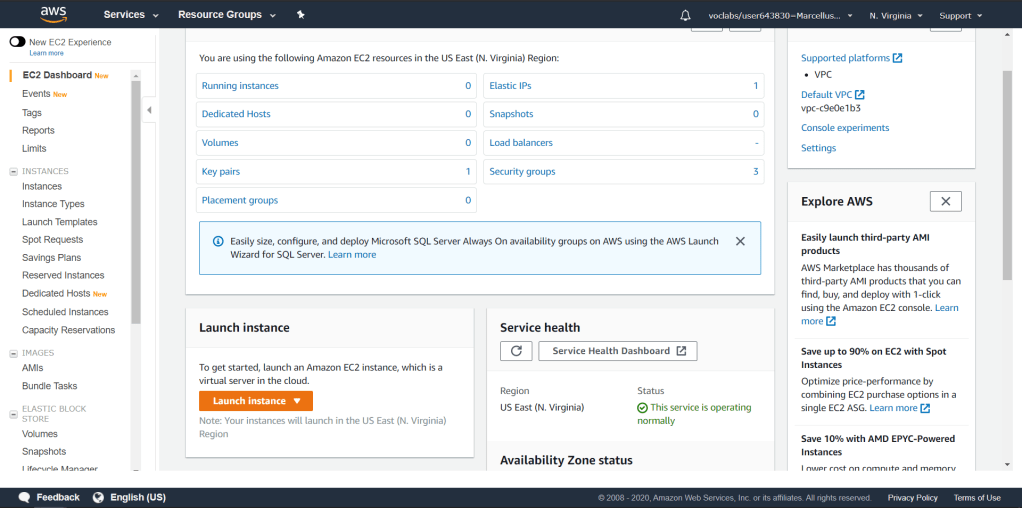The height and width of the screenshot is (508, 1022).
Task: Click the Security groups resource link
Action: coord(522,172)
